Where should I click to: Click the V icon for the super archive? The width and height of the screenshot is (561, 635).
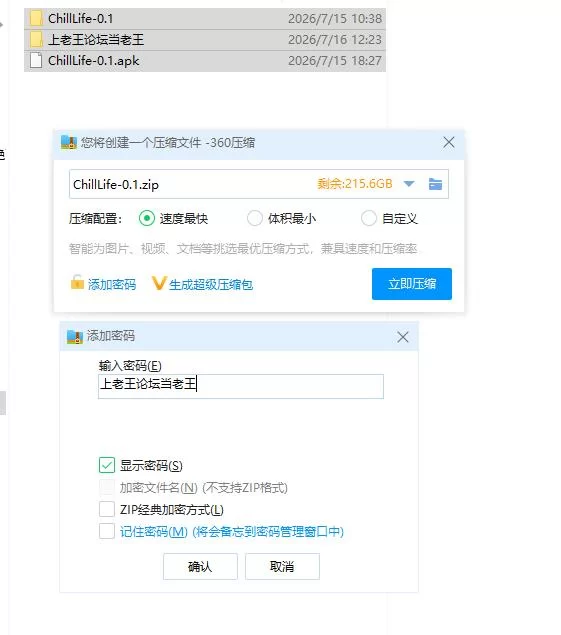tap(158, 283)
